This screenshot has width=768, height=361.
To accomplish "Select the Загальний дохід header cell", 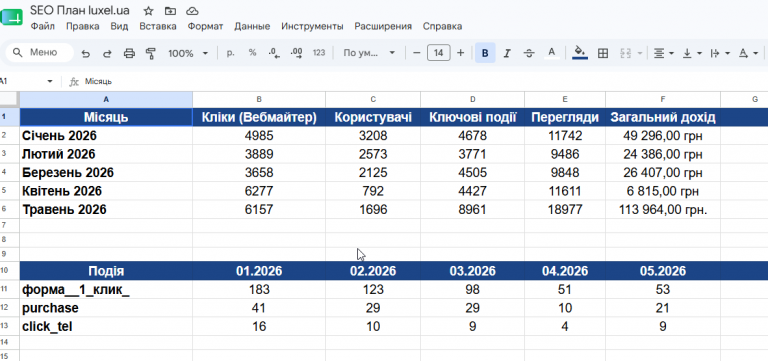I will pos(663,117).
